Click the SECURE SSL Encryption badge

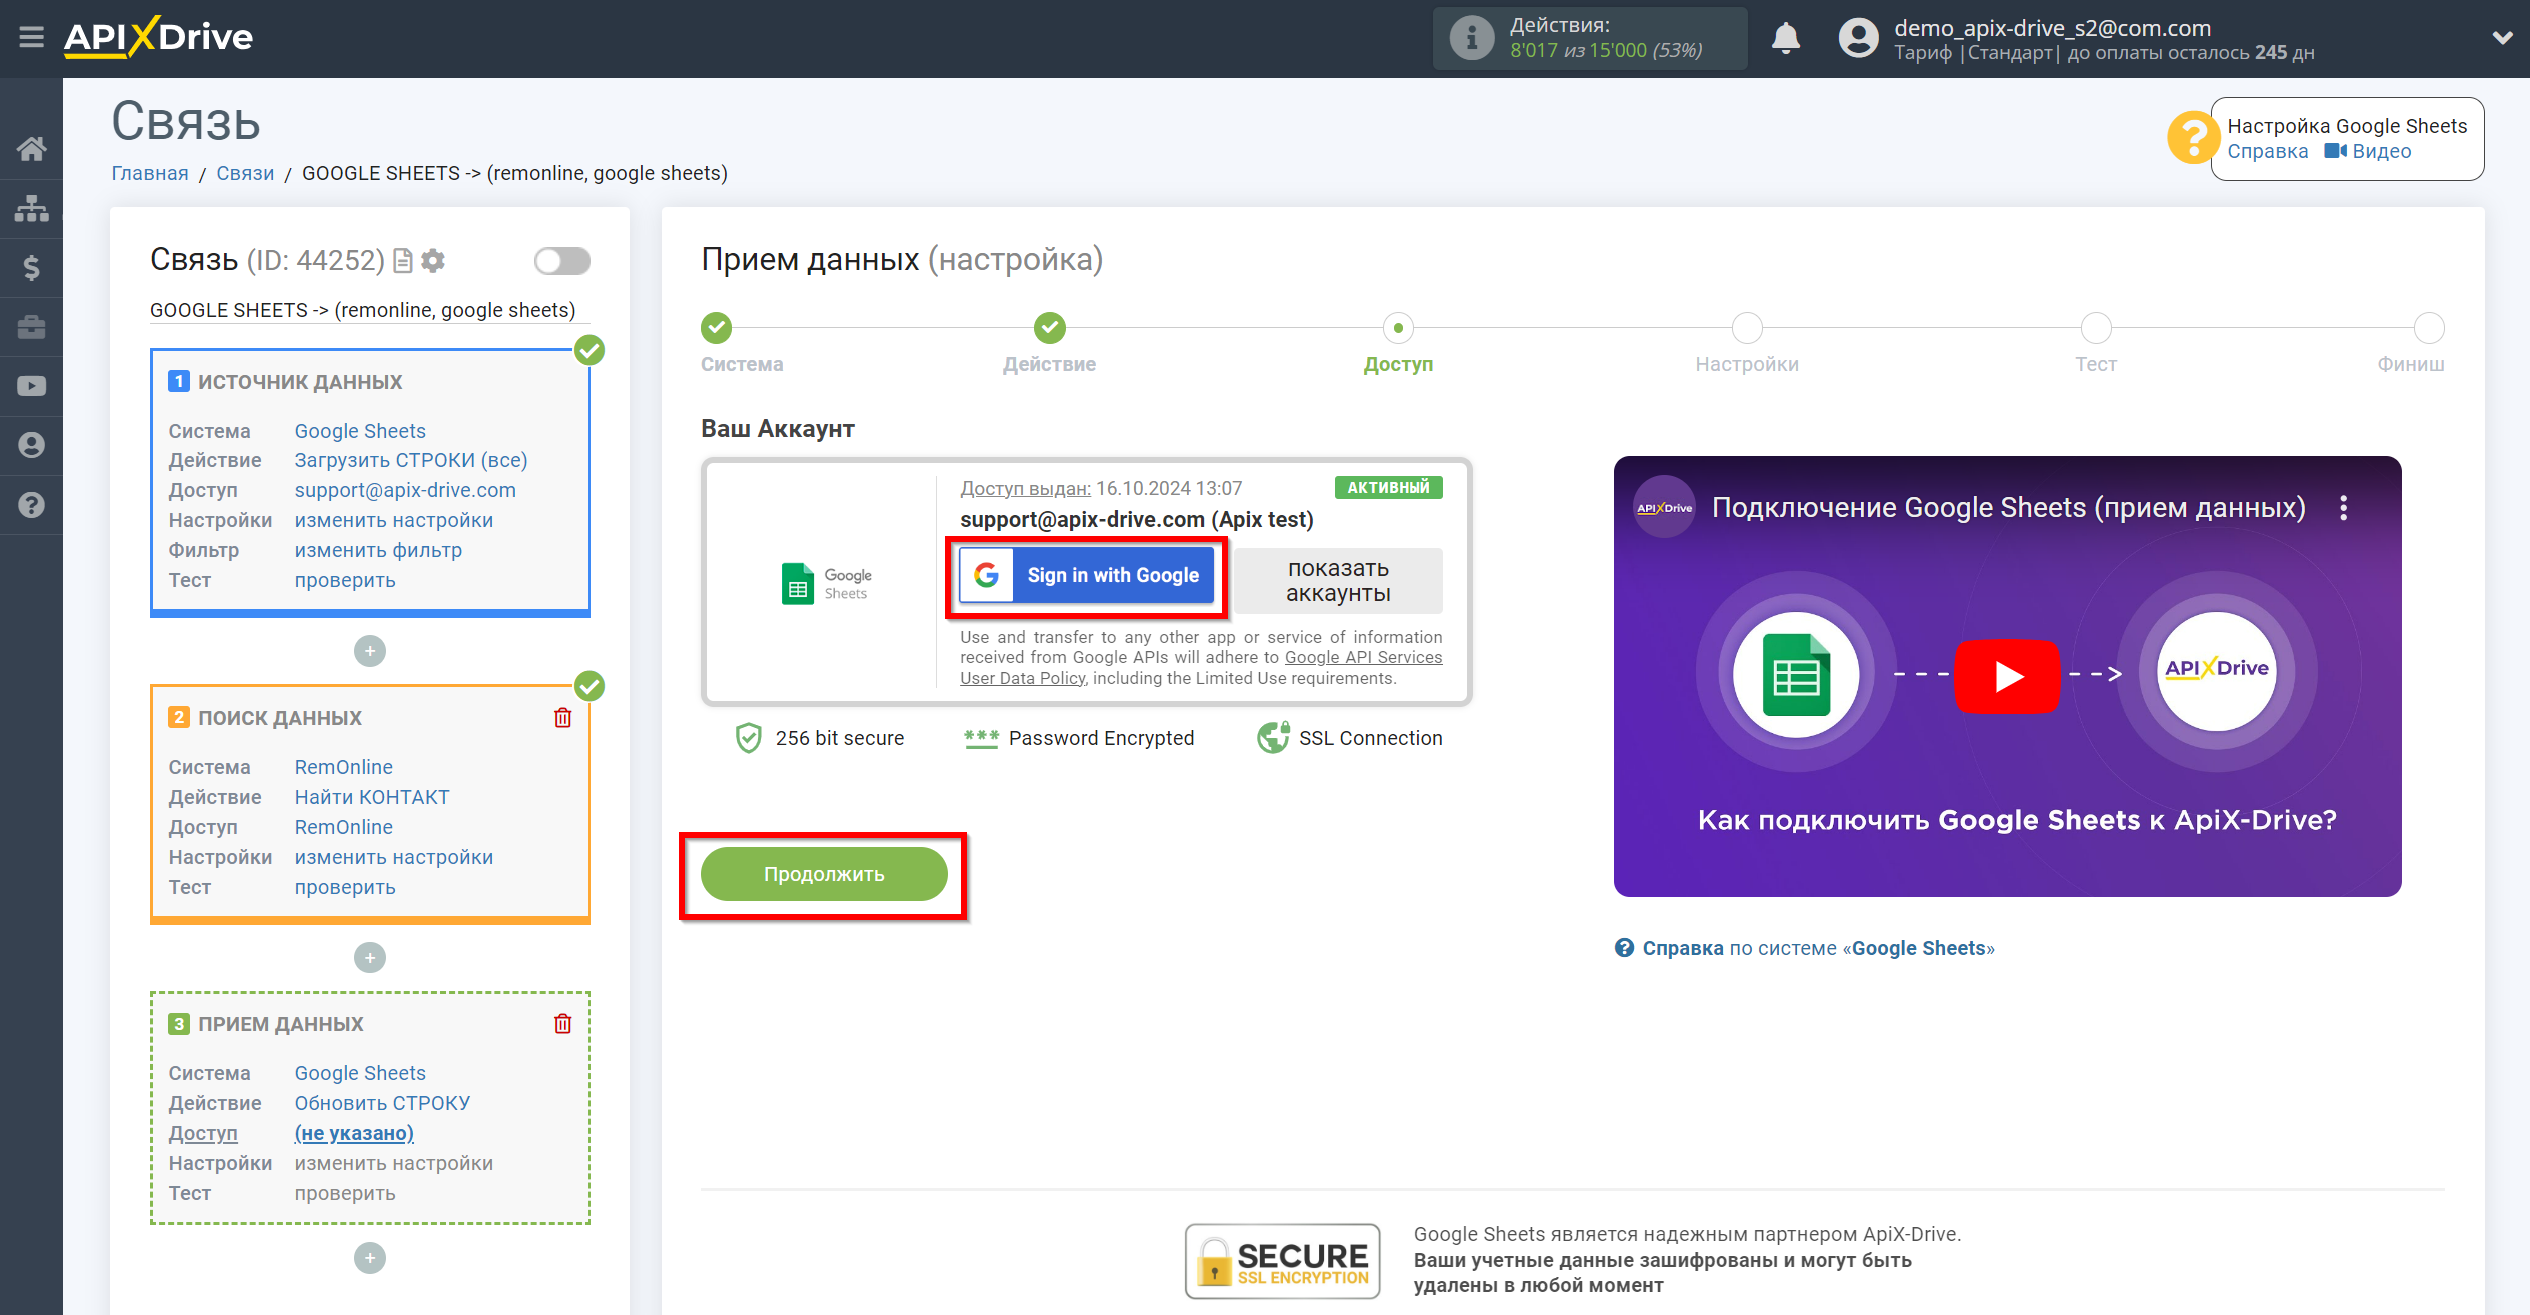(x=1282, y=1261)
